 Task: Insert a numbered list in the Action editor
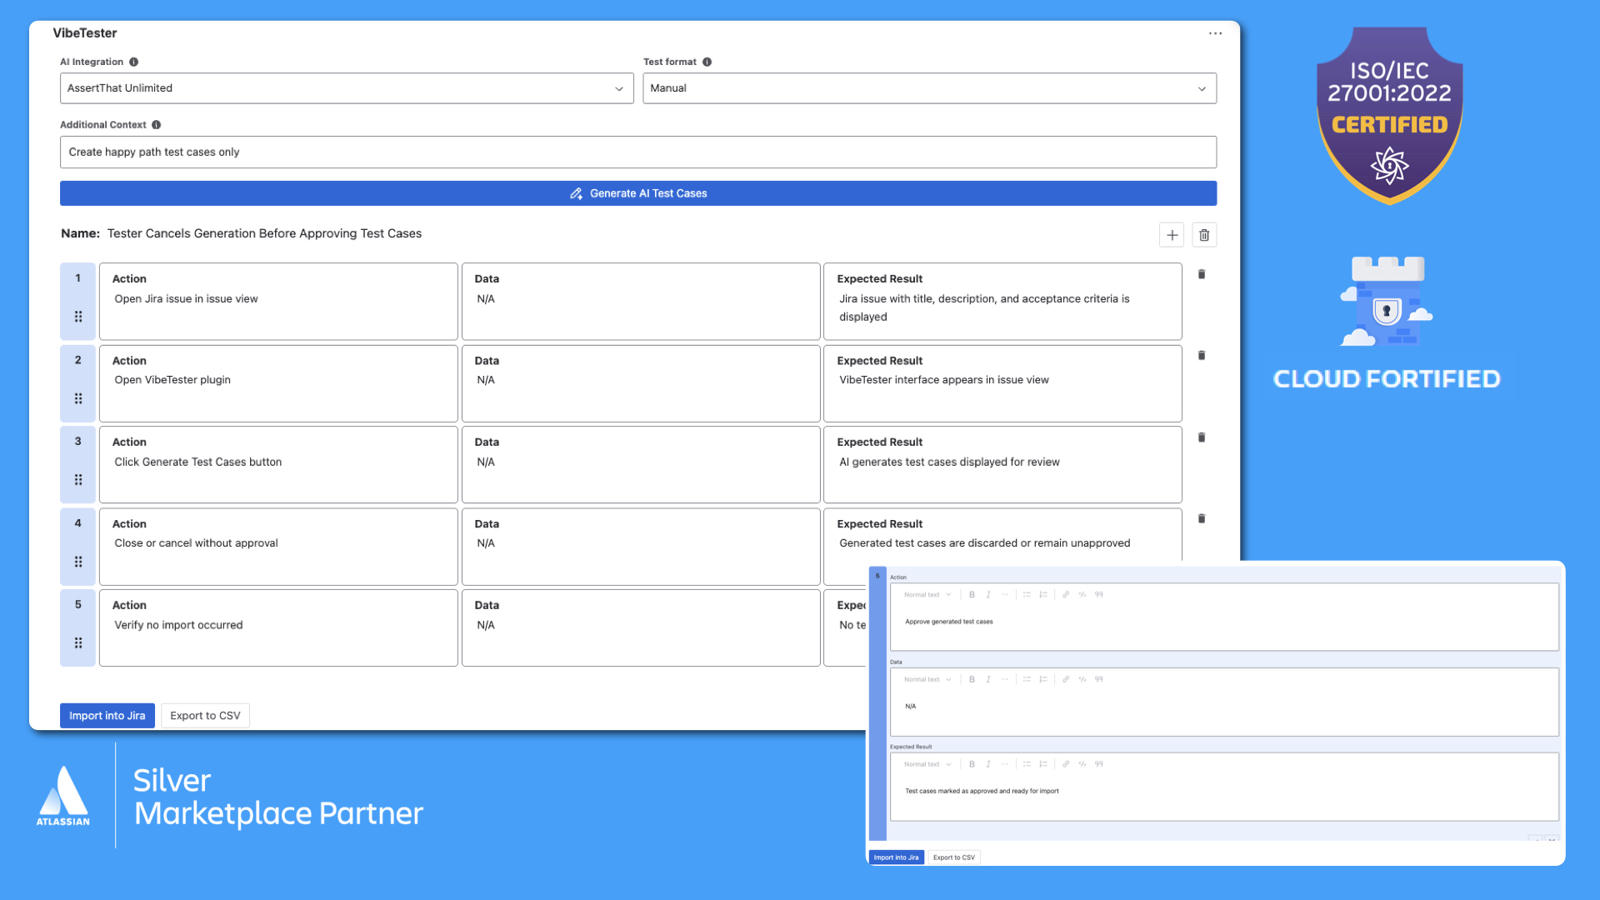coord(1043,594)
